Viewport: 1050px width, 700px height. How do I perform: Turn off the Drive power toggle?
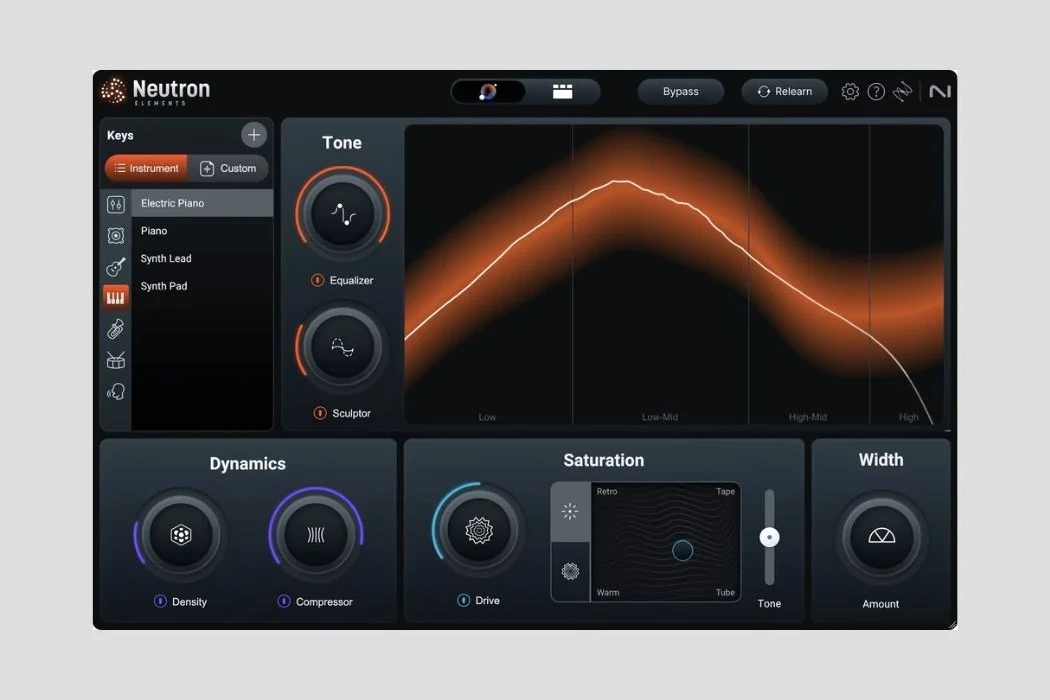click(464, 601)
